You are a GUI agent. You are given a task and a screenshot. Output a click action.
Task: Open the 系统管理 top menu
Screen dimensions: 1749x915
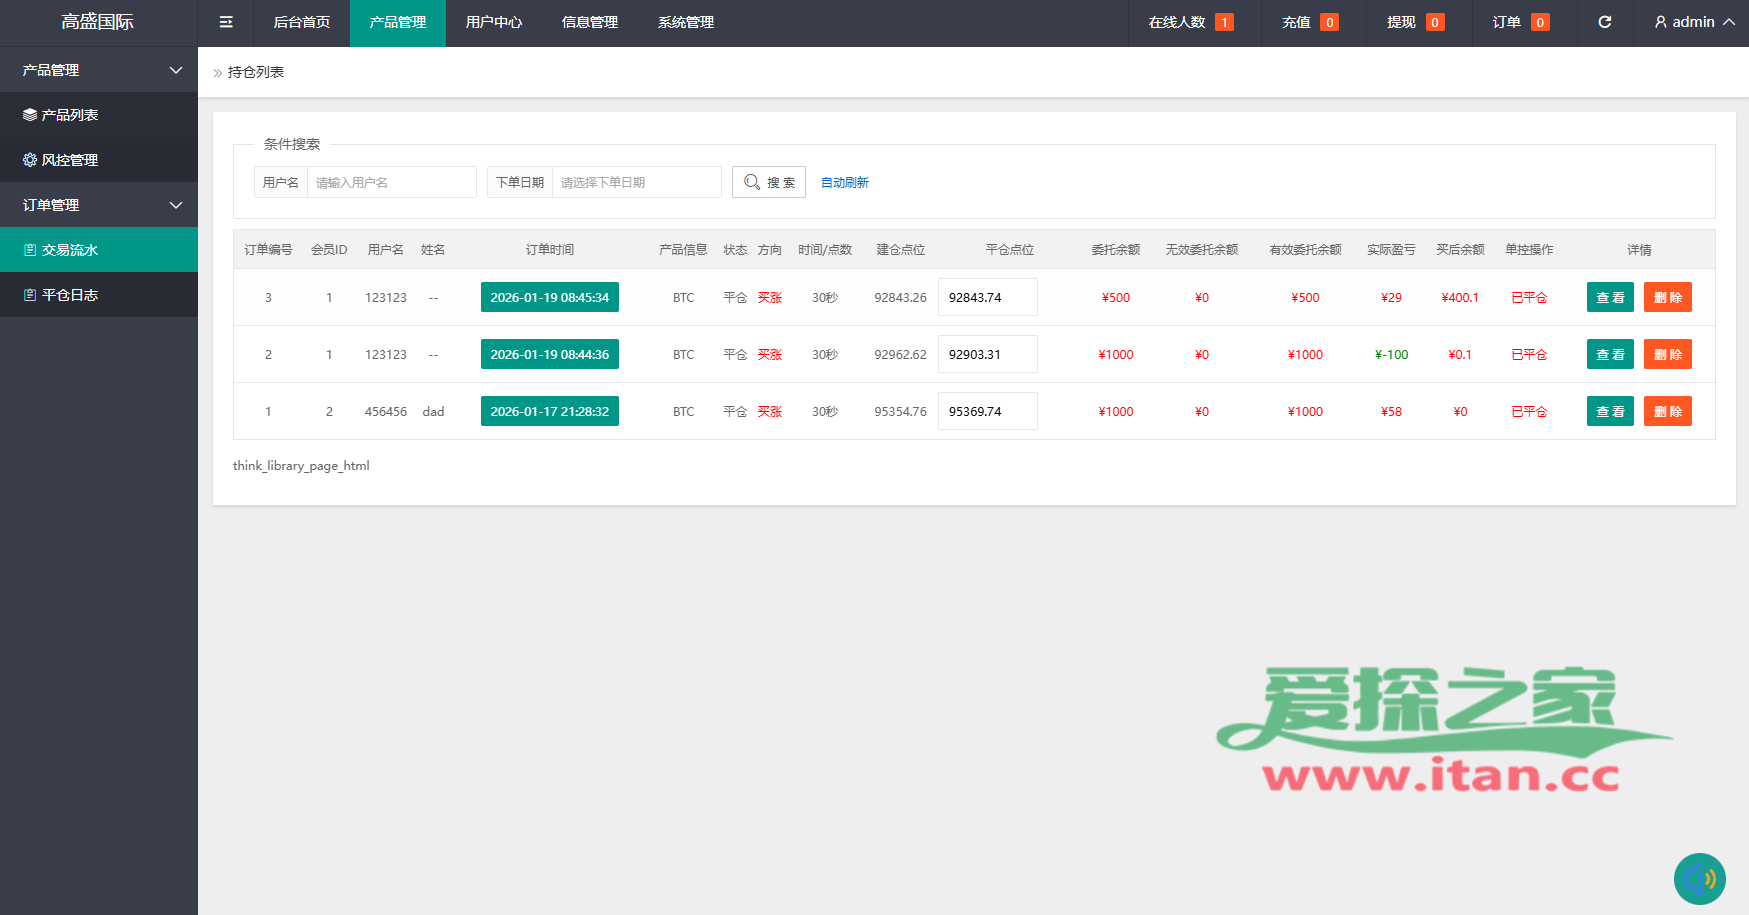tap(686, 22)
